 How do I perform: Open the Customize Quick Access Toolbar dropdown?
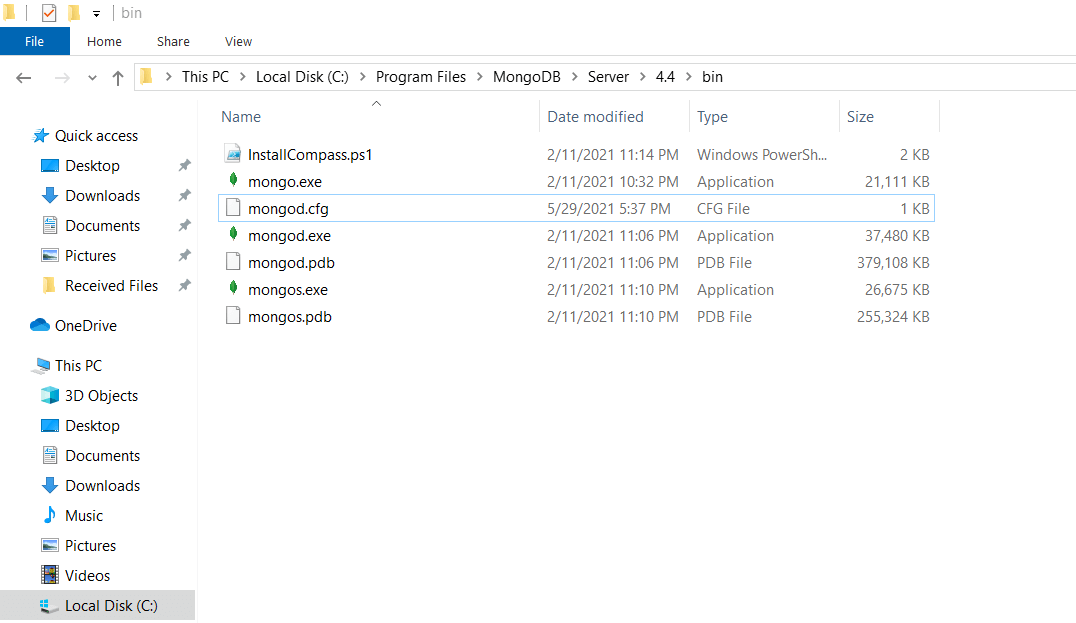point(96,13)
